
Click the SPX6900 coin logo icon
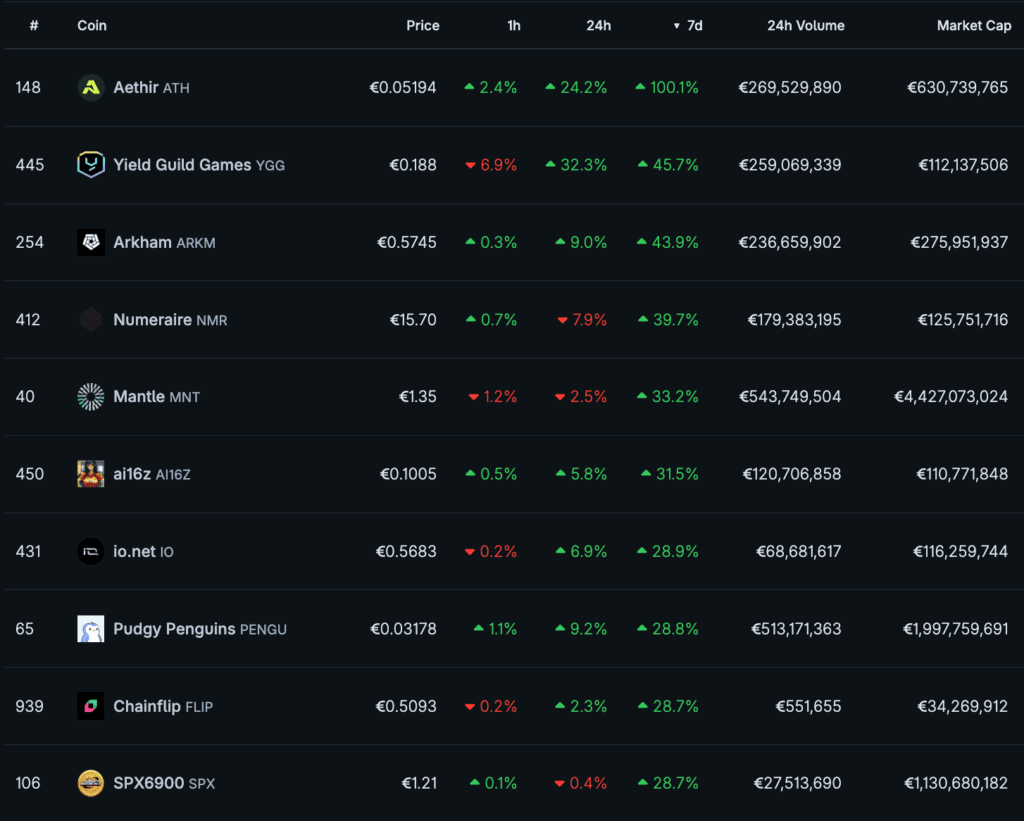[x=91, y=783]
